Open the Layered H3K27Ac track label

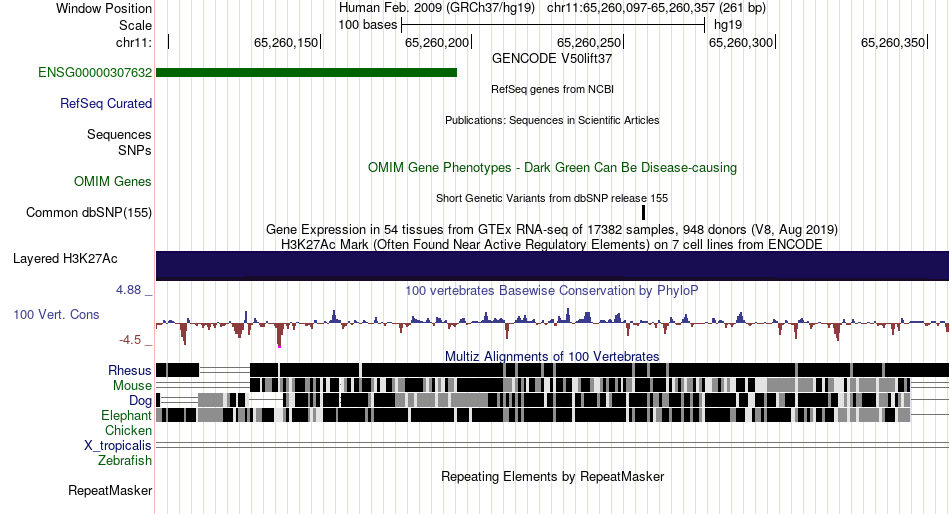(x=65, y=259)
